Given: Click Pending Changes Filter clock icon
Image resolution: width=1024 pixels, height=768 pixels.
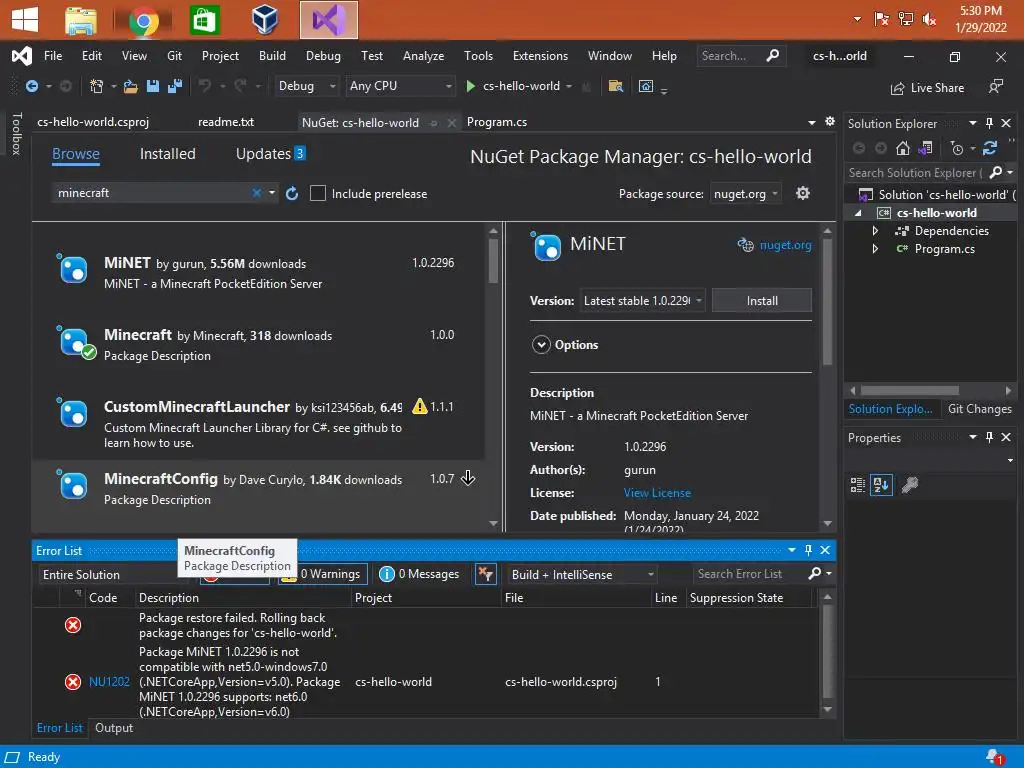Looking at the screenshot, I should [957, 149].
